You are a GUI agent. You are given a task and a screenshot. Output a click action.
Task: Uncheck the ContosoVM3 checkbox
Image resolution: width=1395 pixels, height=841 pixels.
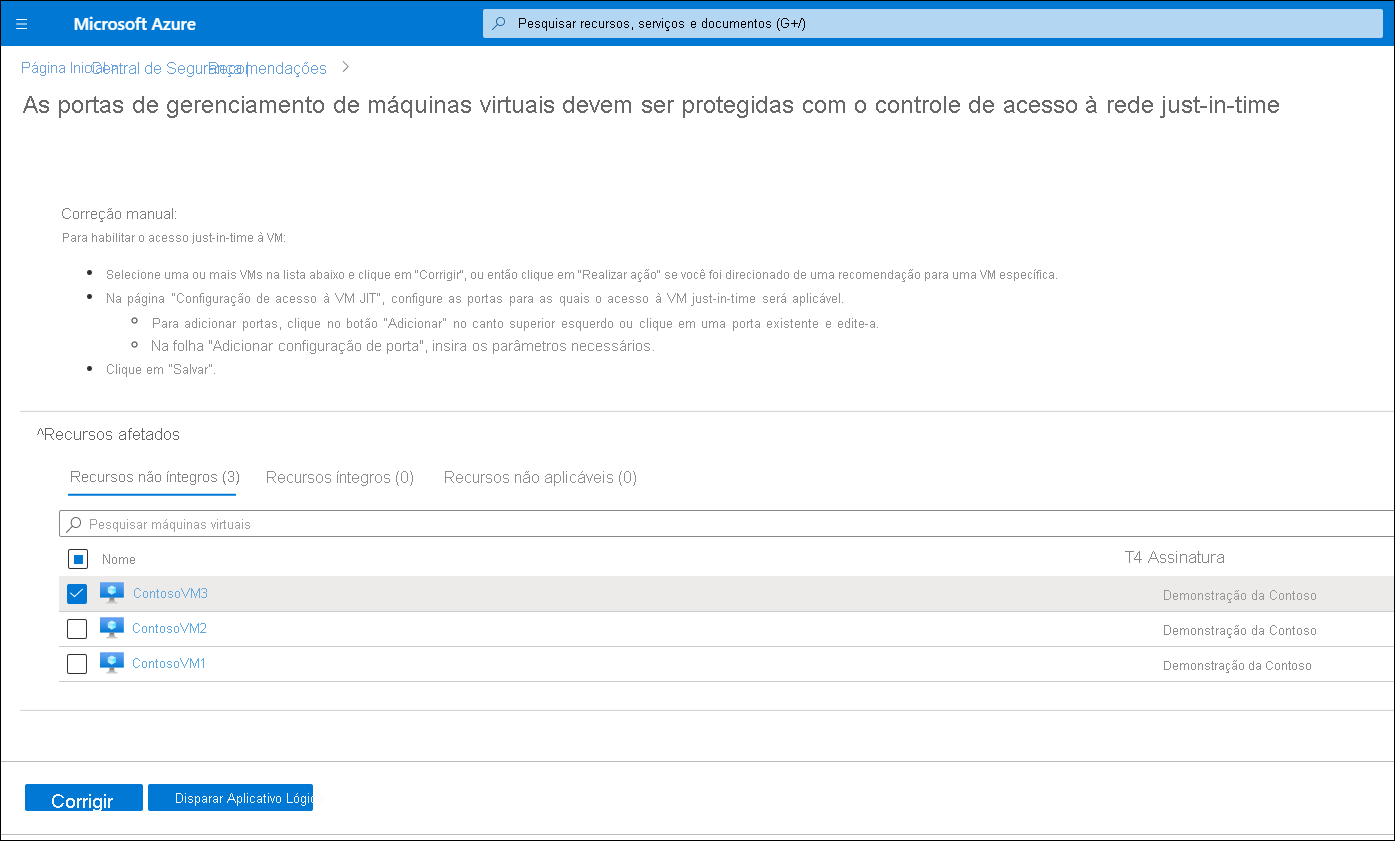coord(77,594)
